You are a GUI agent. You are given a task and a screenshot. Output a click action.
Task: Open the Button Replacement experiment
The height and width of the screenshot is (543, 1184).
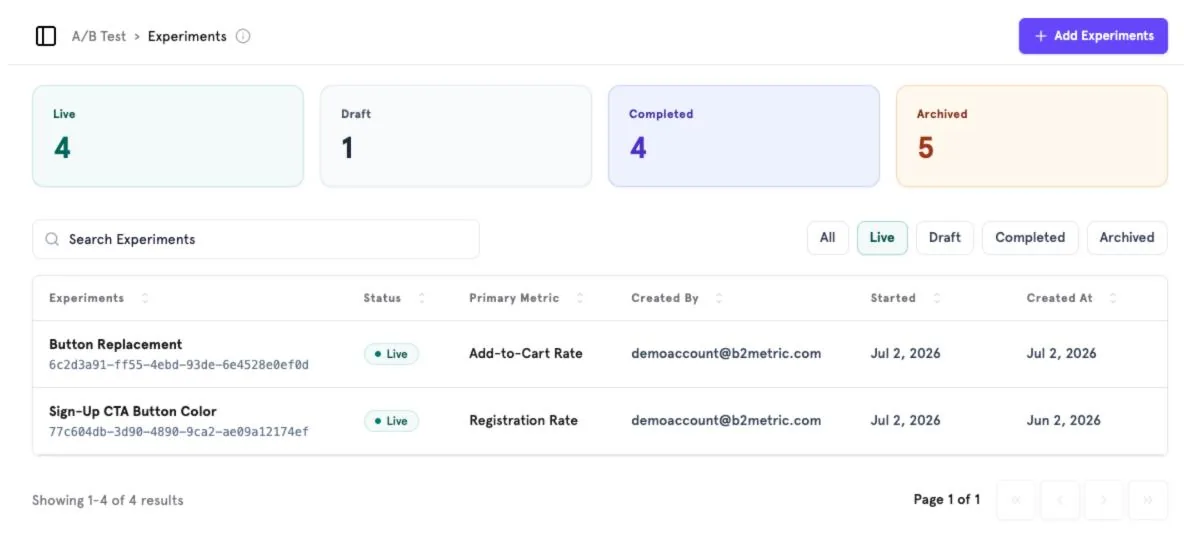click(116, 344)
